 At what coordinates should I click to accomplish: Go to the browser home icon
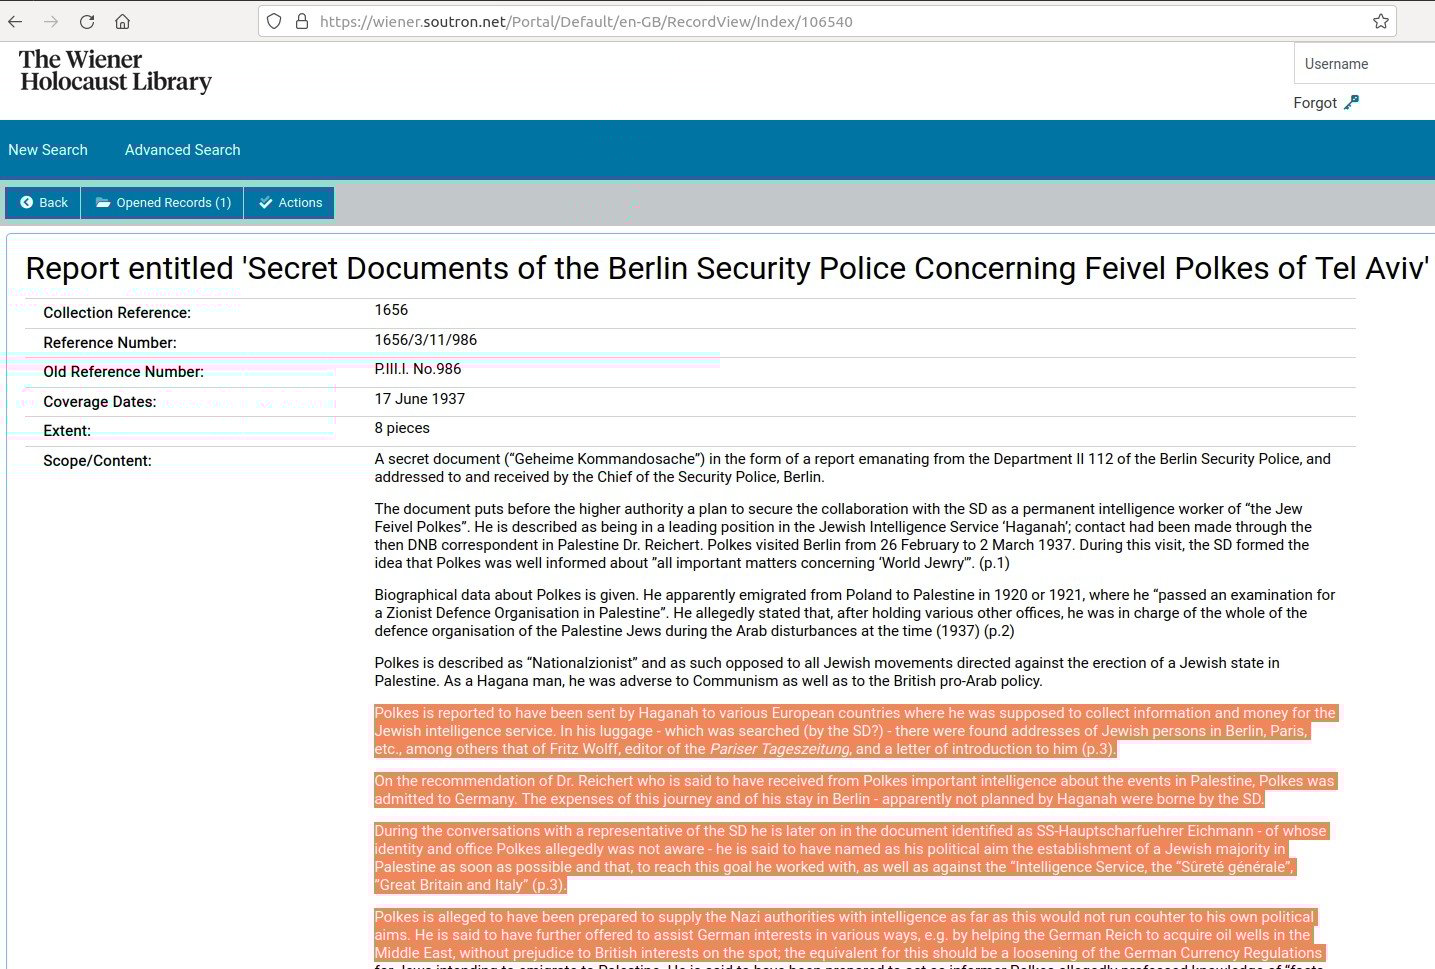122,21
